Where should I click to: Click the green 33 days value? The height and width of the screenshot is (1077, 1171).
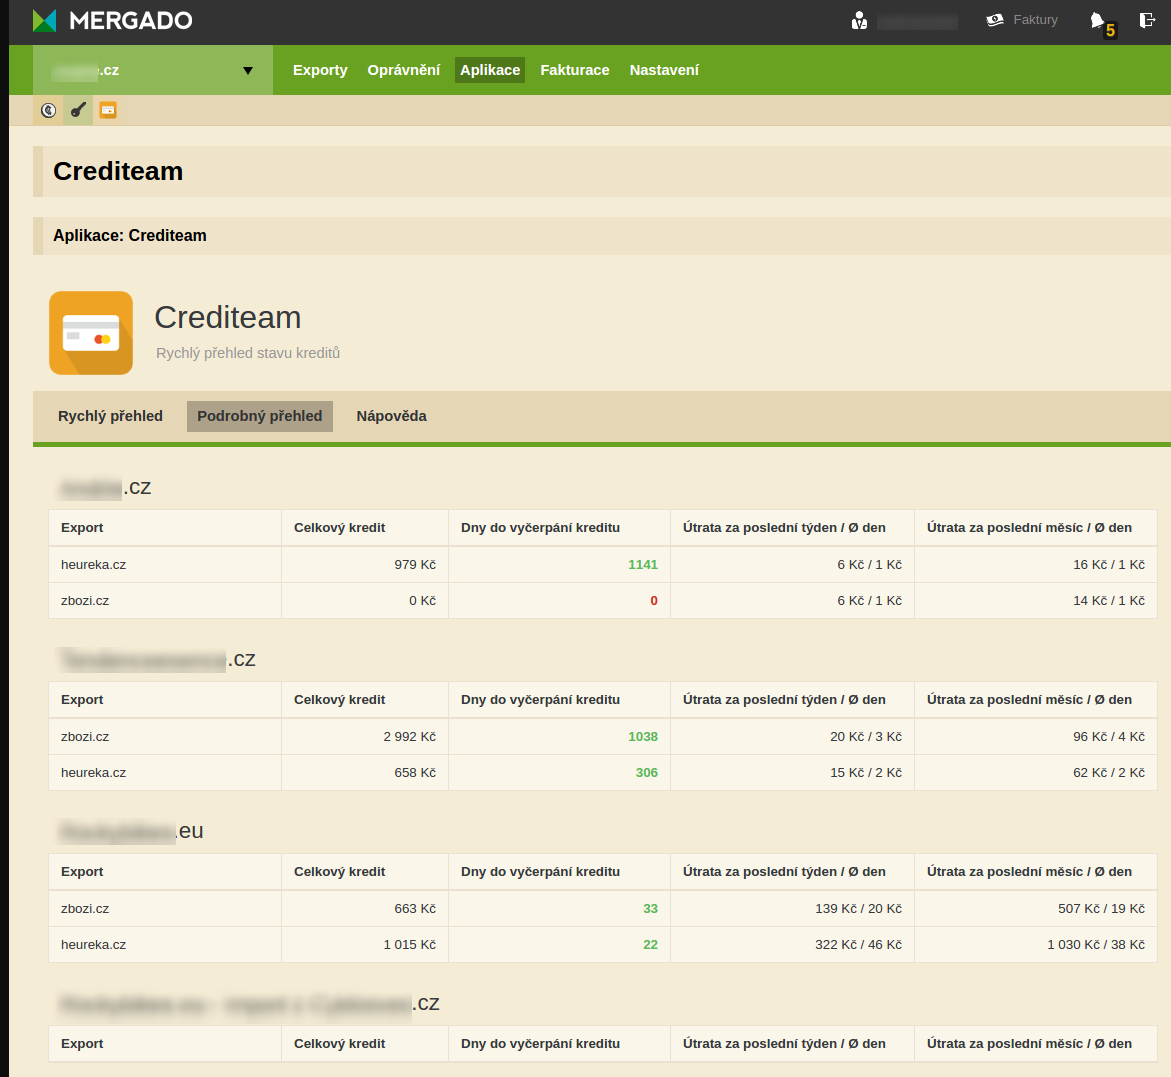tap(650, 908)
